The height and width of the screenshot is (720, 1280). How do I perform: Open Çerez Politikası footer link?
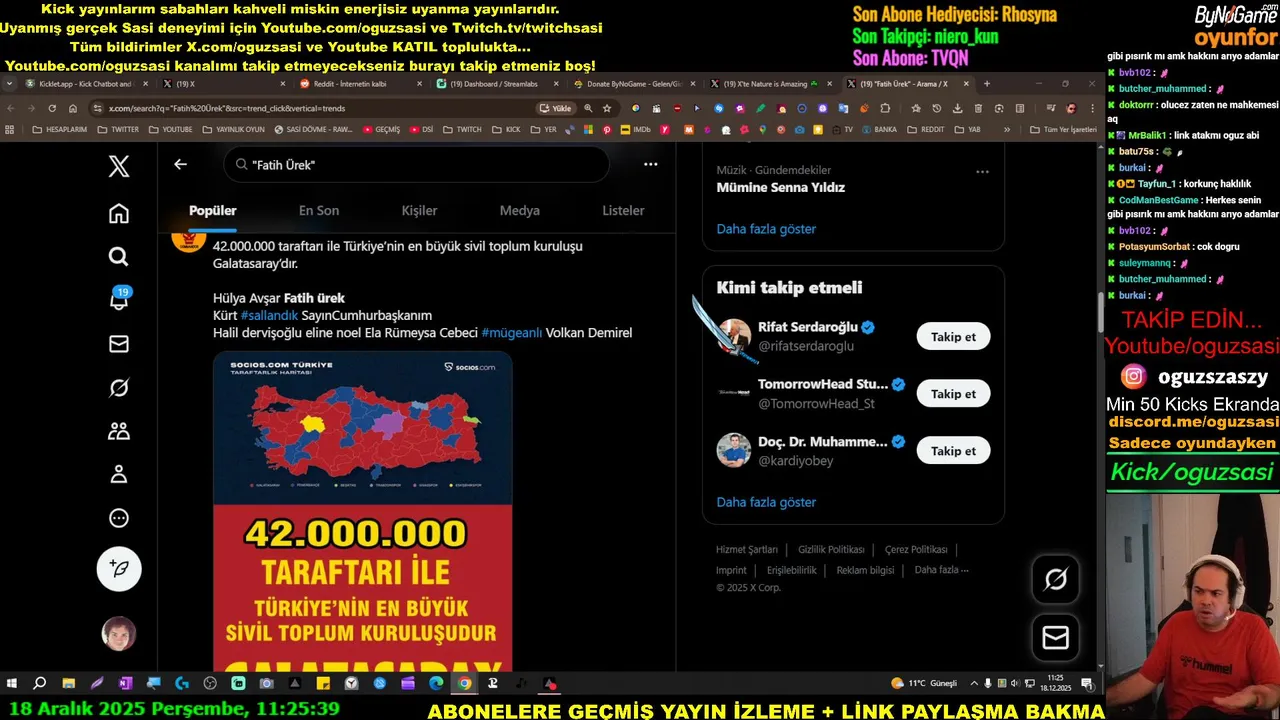(x=916, y=549)
